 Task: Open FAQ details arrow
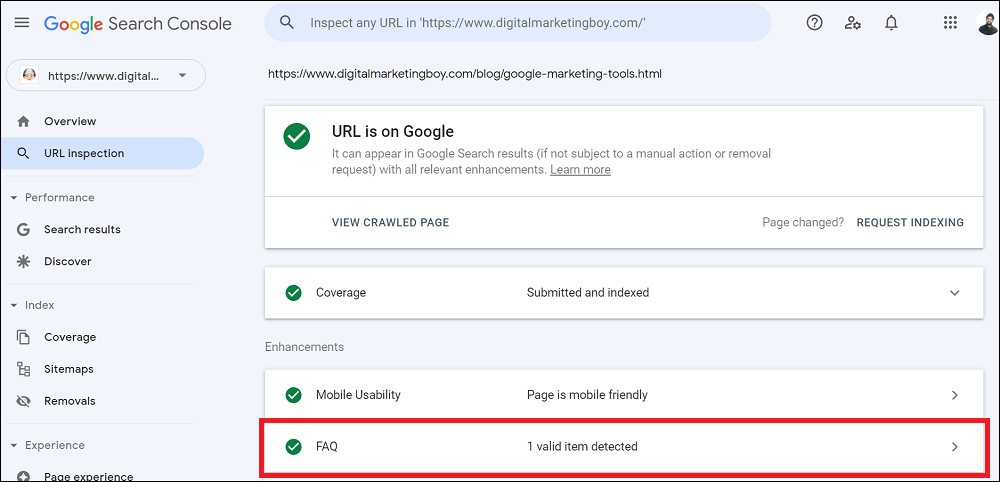[x=955, y=447]
